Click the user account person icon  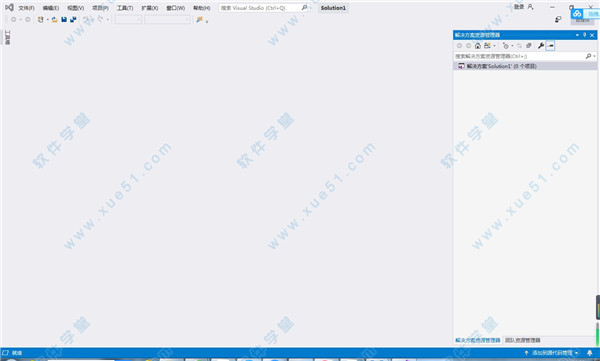(x=530, y=7)
